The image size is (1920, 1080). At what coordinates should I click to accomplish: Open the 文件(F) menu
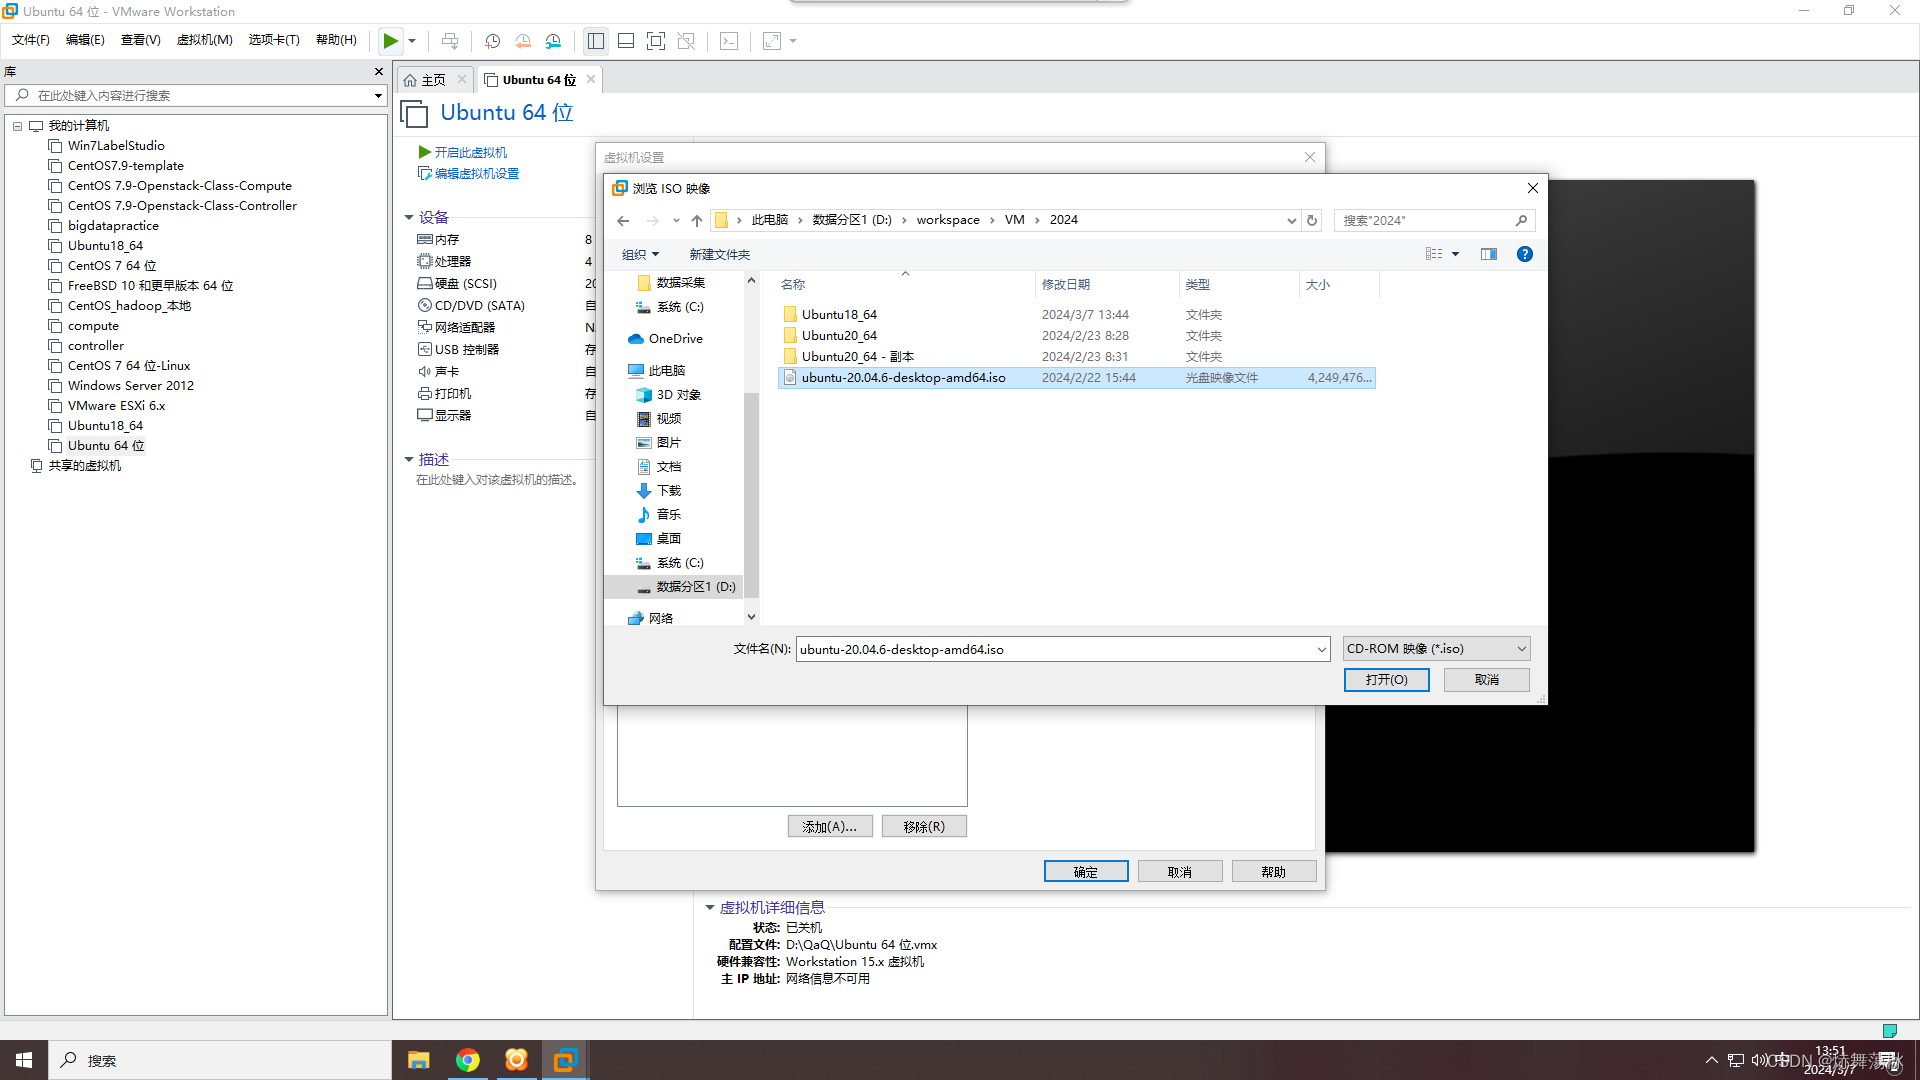(x=30, y=40)
